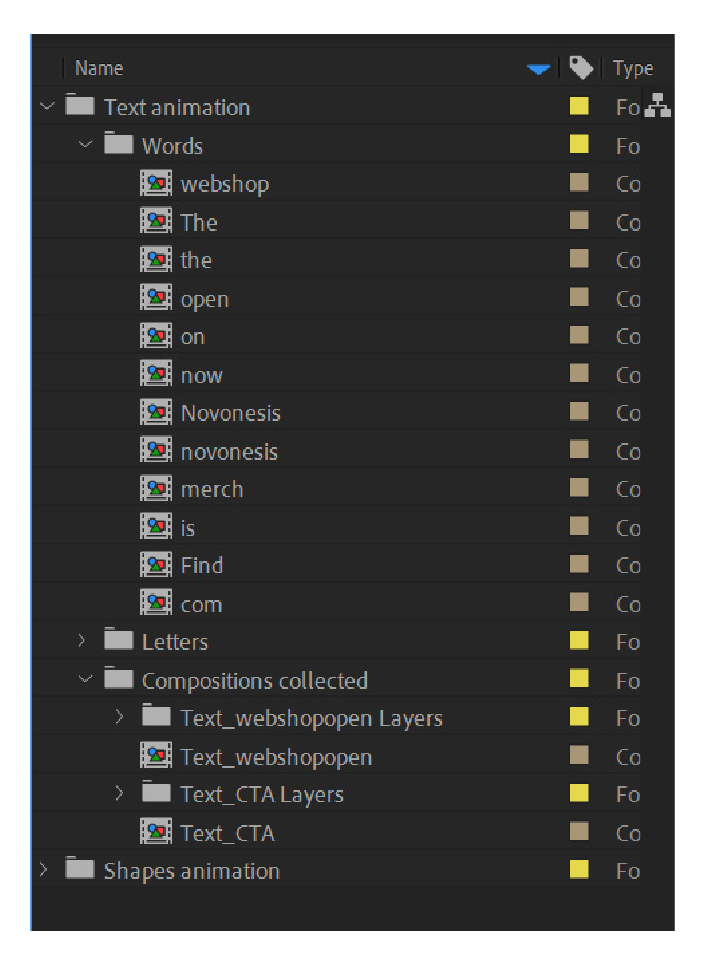
Task: Click the webshop composition icon
Action: [155, 183]
